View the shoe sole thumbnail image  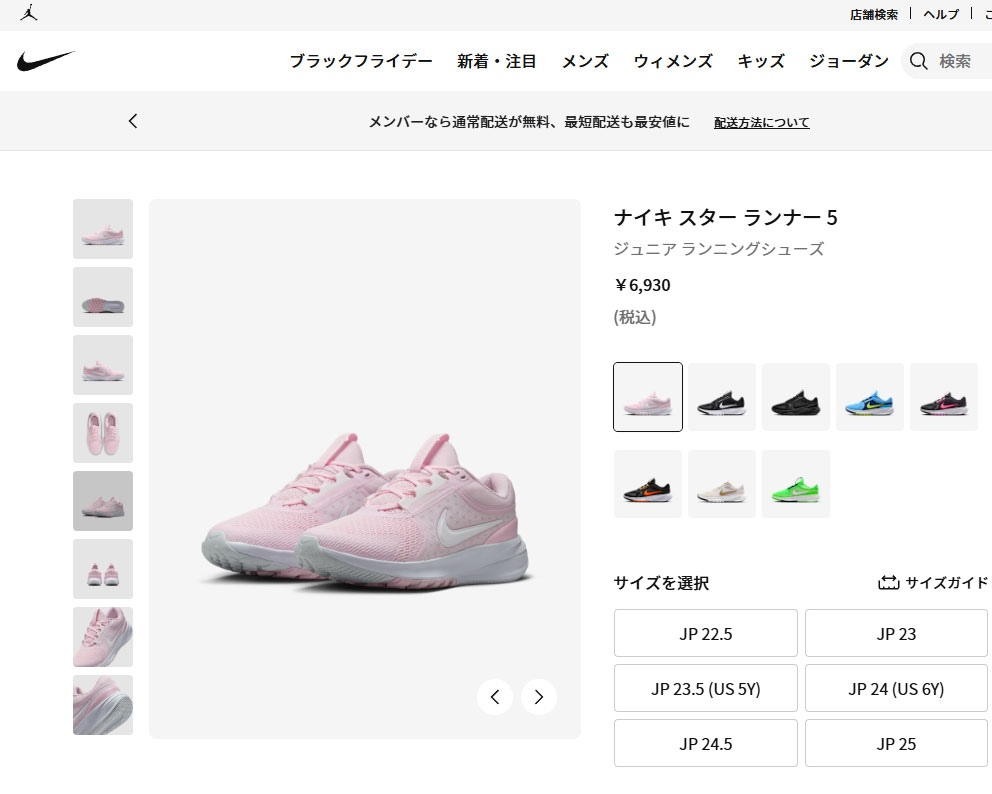click(x=103, y=297)
